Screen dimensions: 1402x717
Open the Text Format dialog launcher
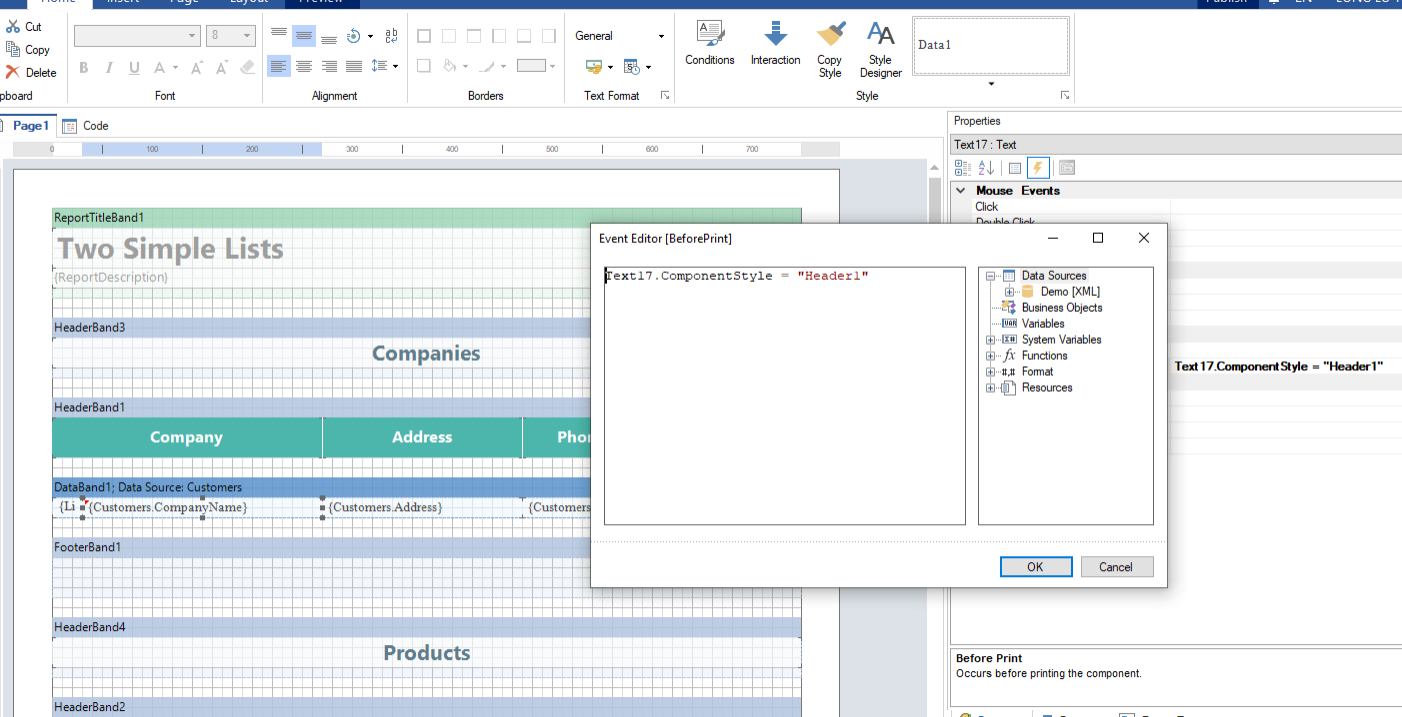pos(665,95)
